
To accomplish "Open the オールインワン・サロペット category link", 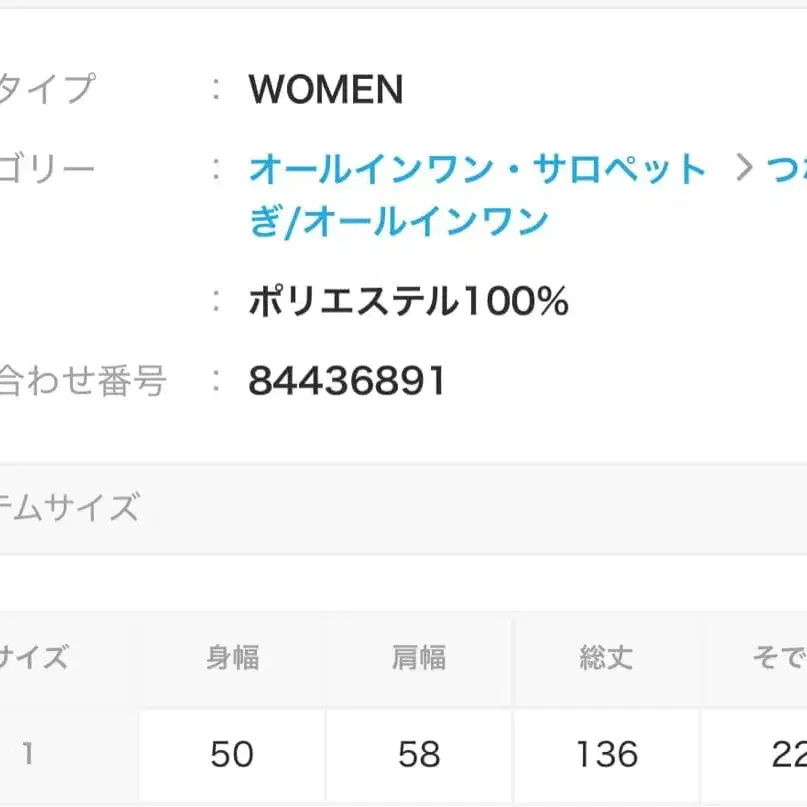I will pos(477,170).
